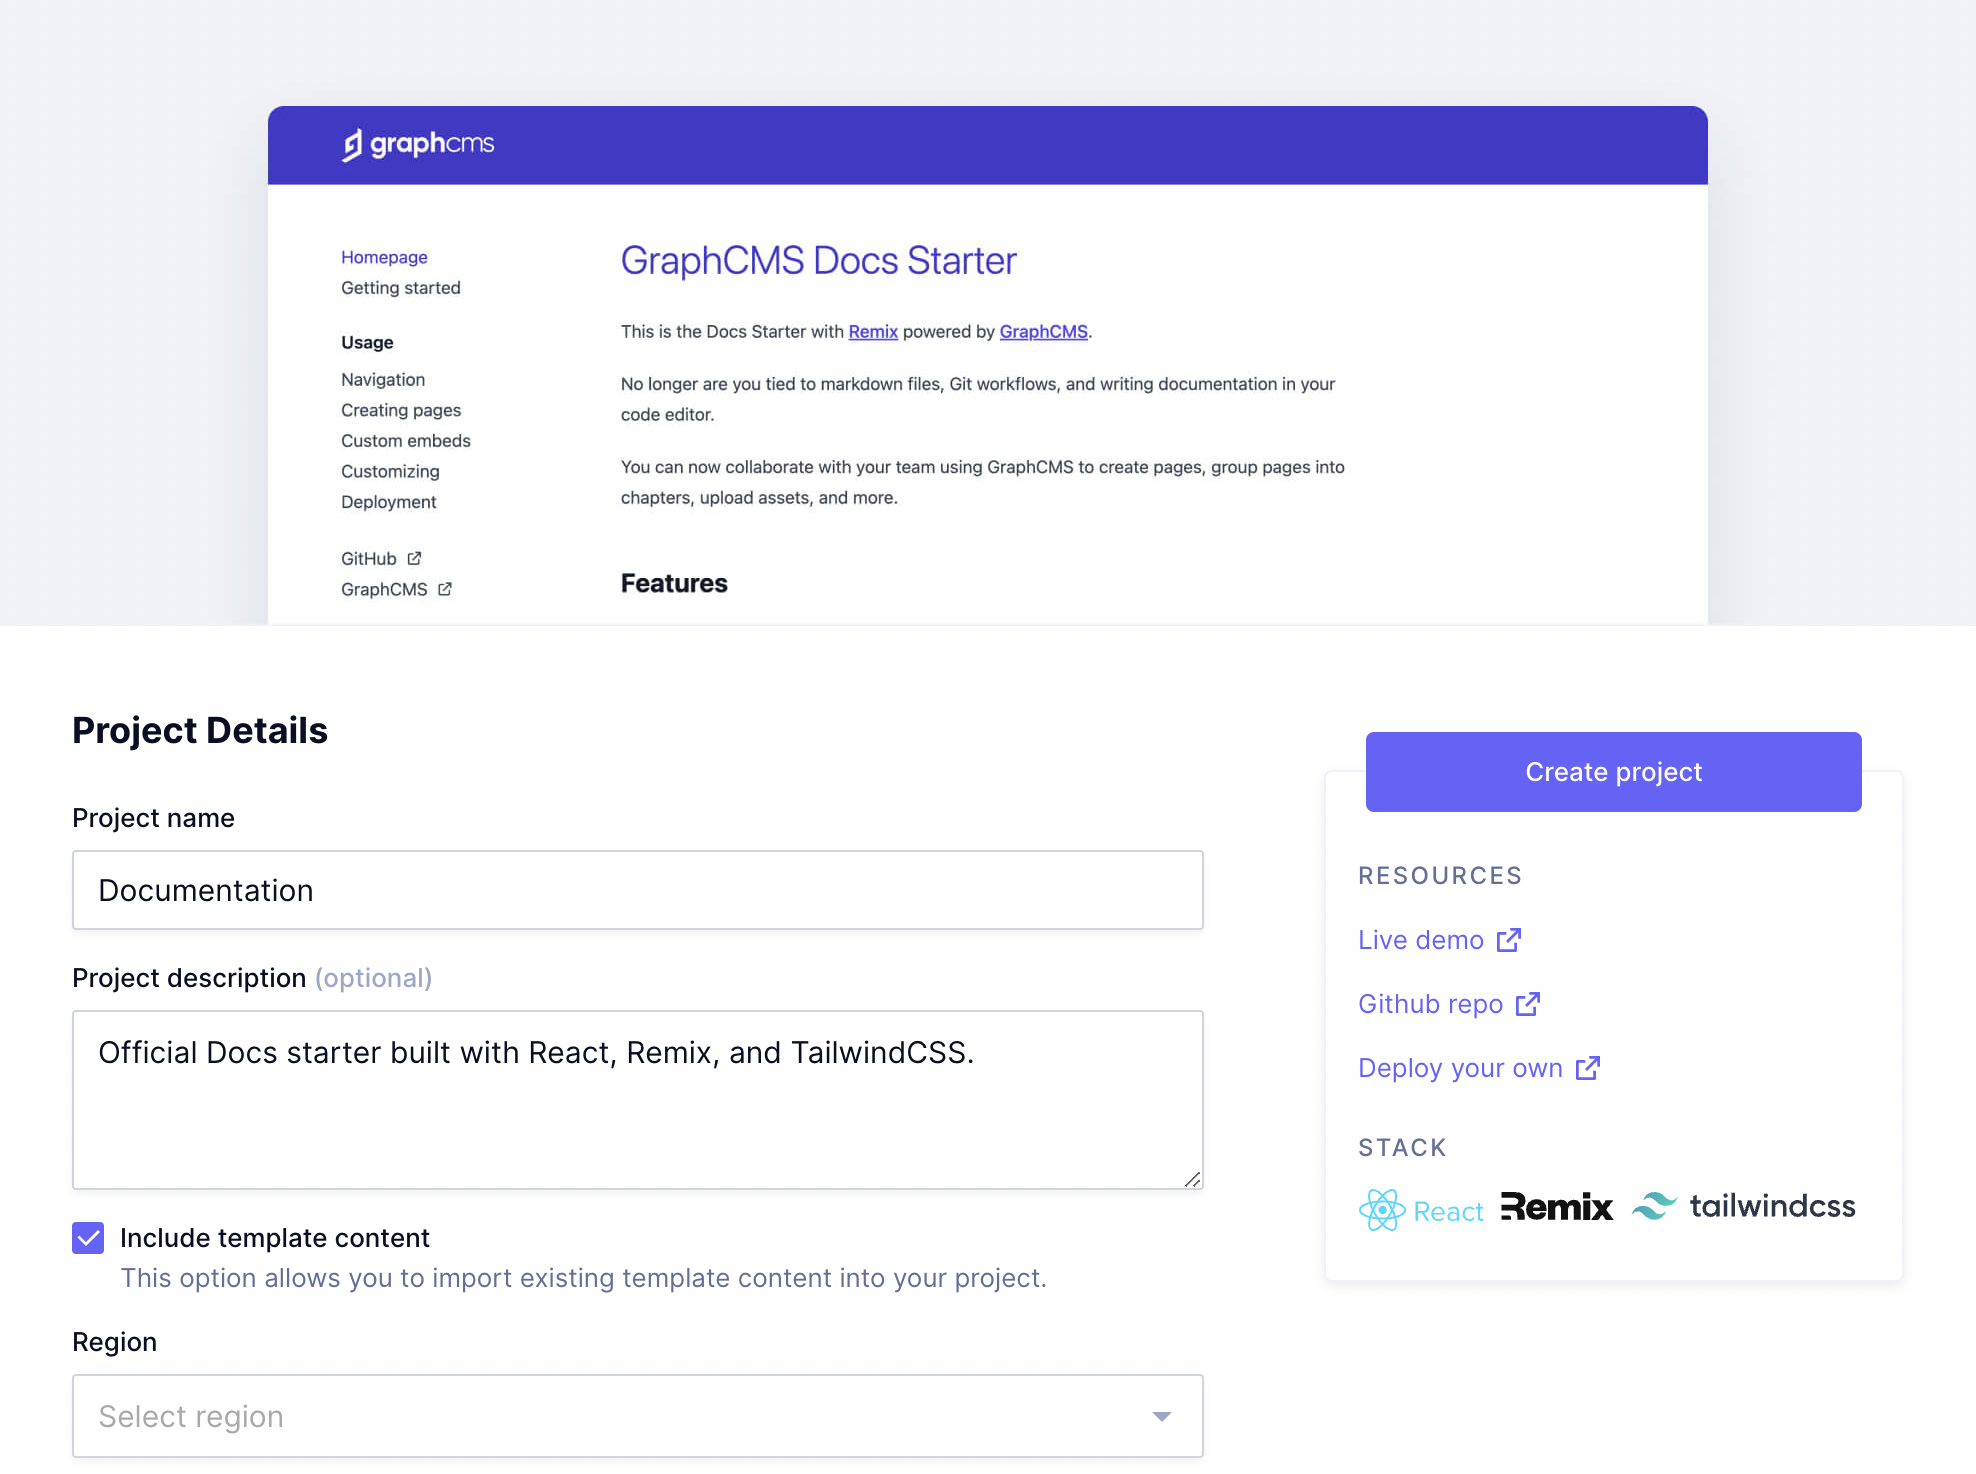Image resolution: width=1976 pixels, height=1474 pixels.
Task: Click the Deploy your own external icon
Action: point(1588,1068)
